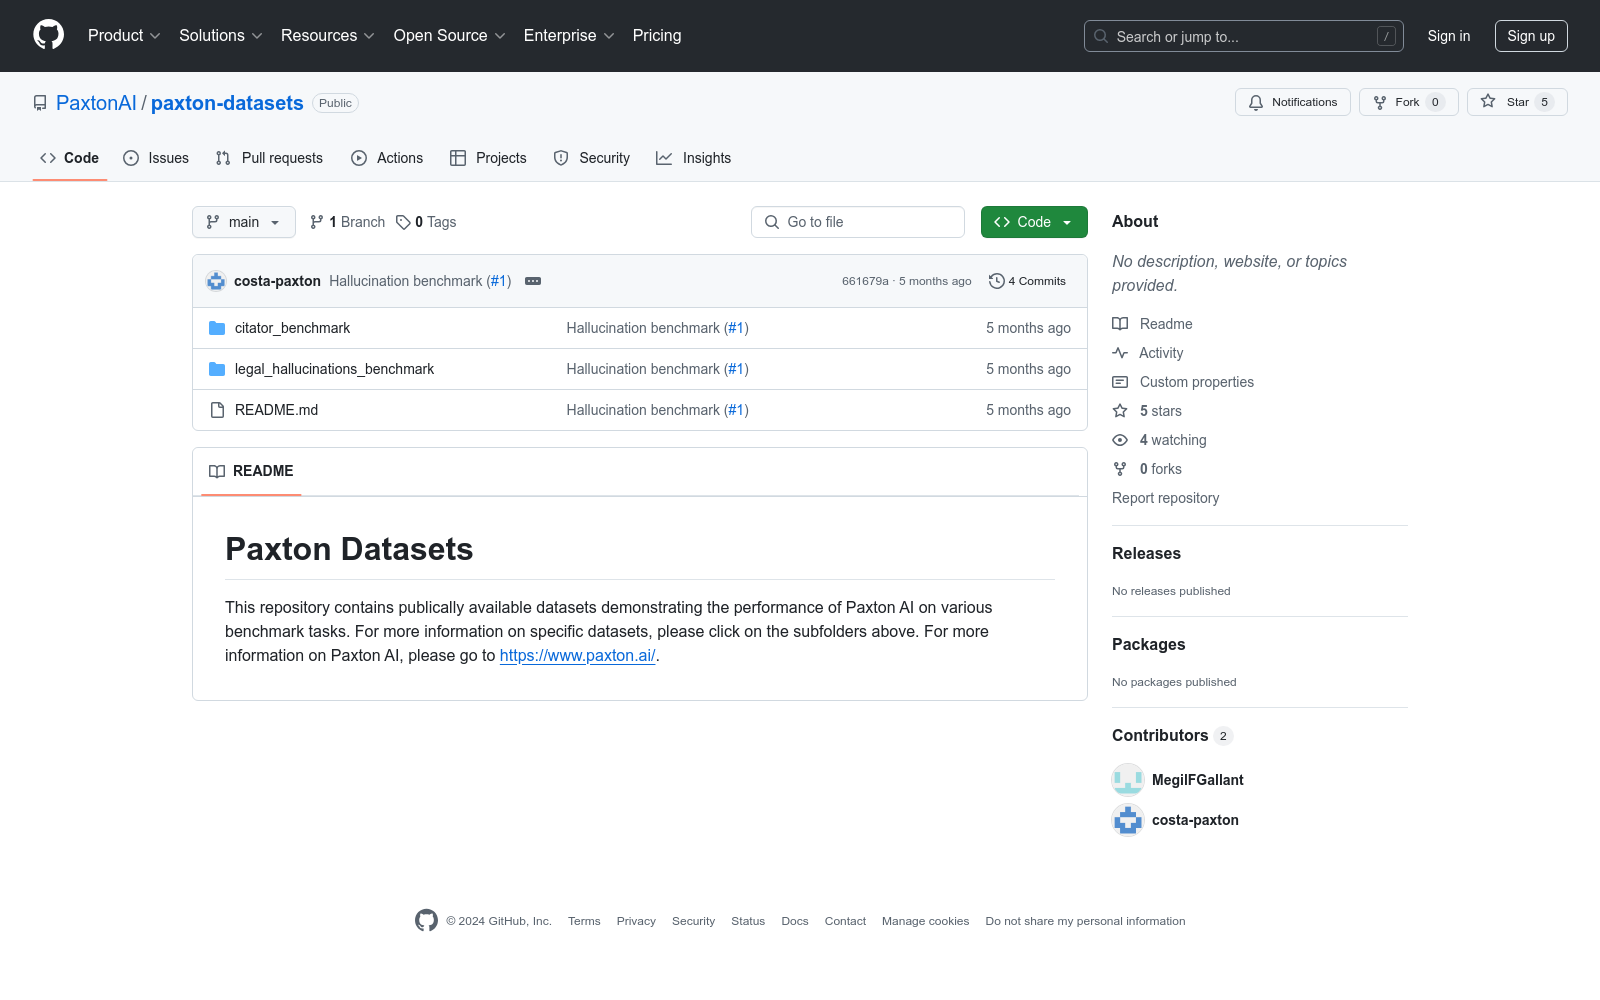Click Do not share my personal information
Screen dimensions: 1600x1000
tap(1085, 921)
